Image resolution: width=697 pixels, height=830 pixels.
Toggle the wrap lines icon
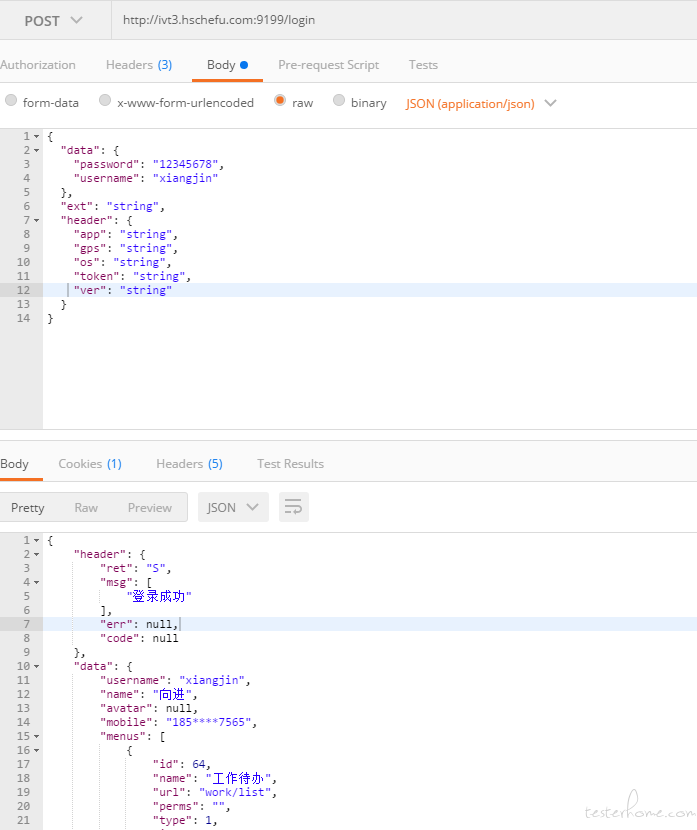pos(294,507)
